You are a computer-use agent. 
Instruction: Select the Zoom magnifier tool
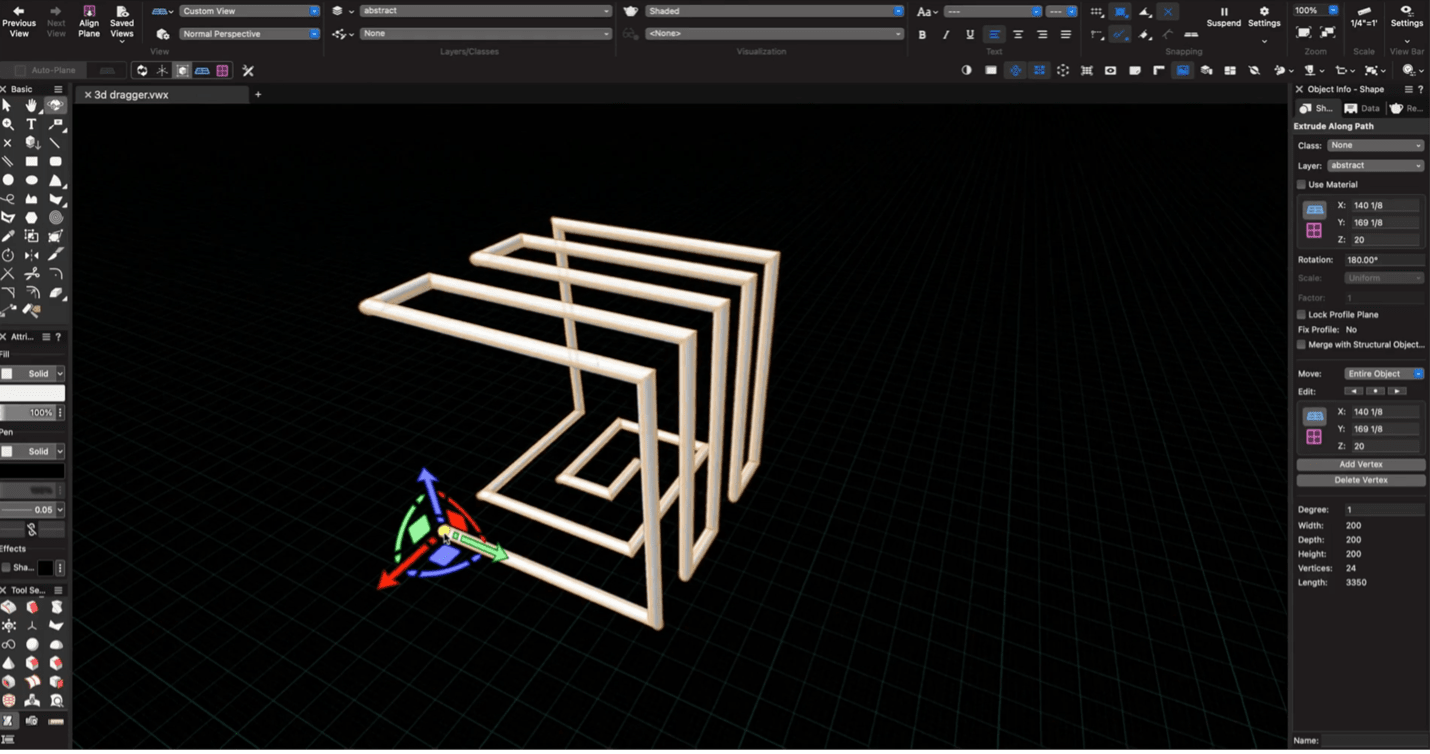coord(8,124)
